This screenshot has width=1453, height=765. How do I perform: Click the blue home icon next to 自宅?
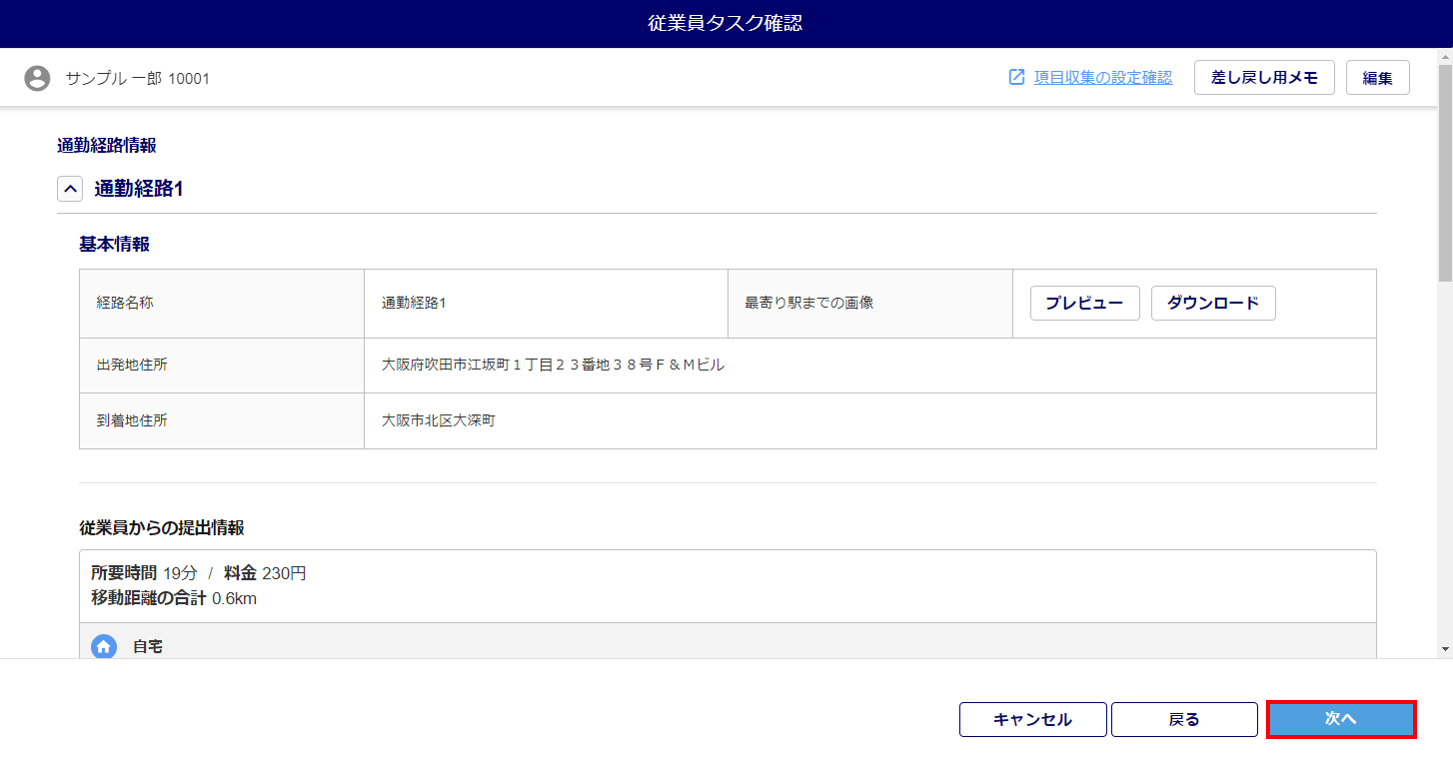point(103,647)
